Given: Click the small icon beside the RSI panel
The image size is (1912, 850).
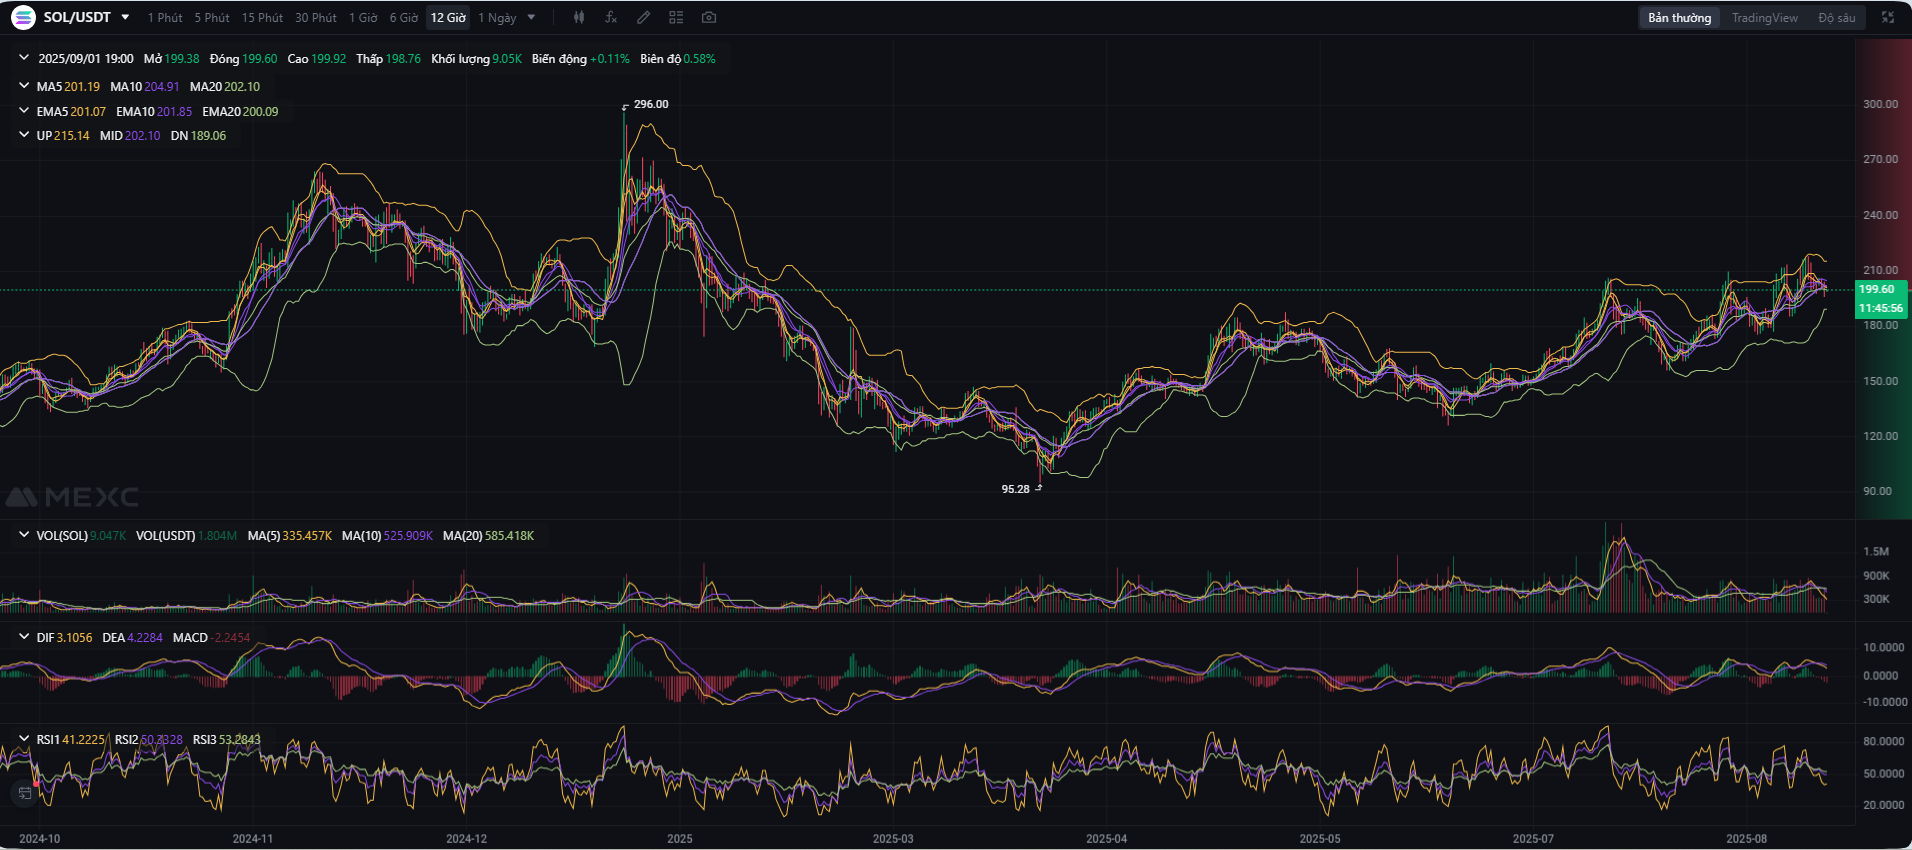Looking at the screenshot, I should pos(24,793).
